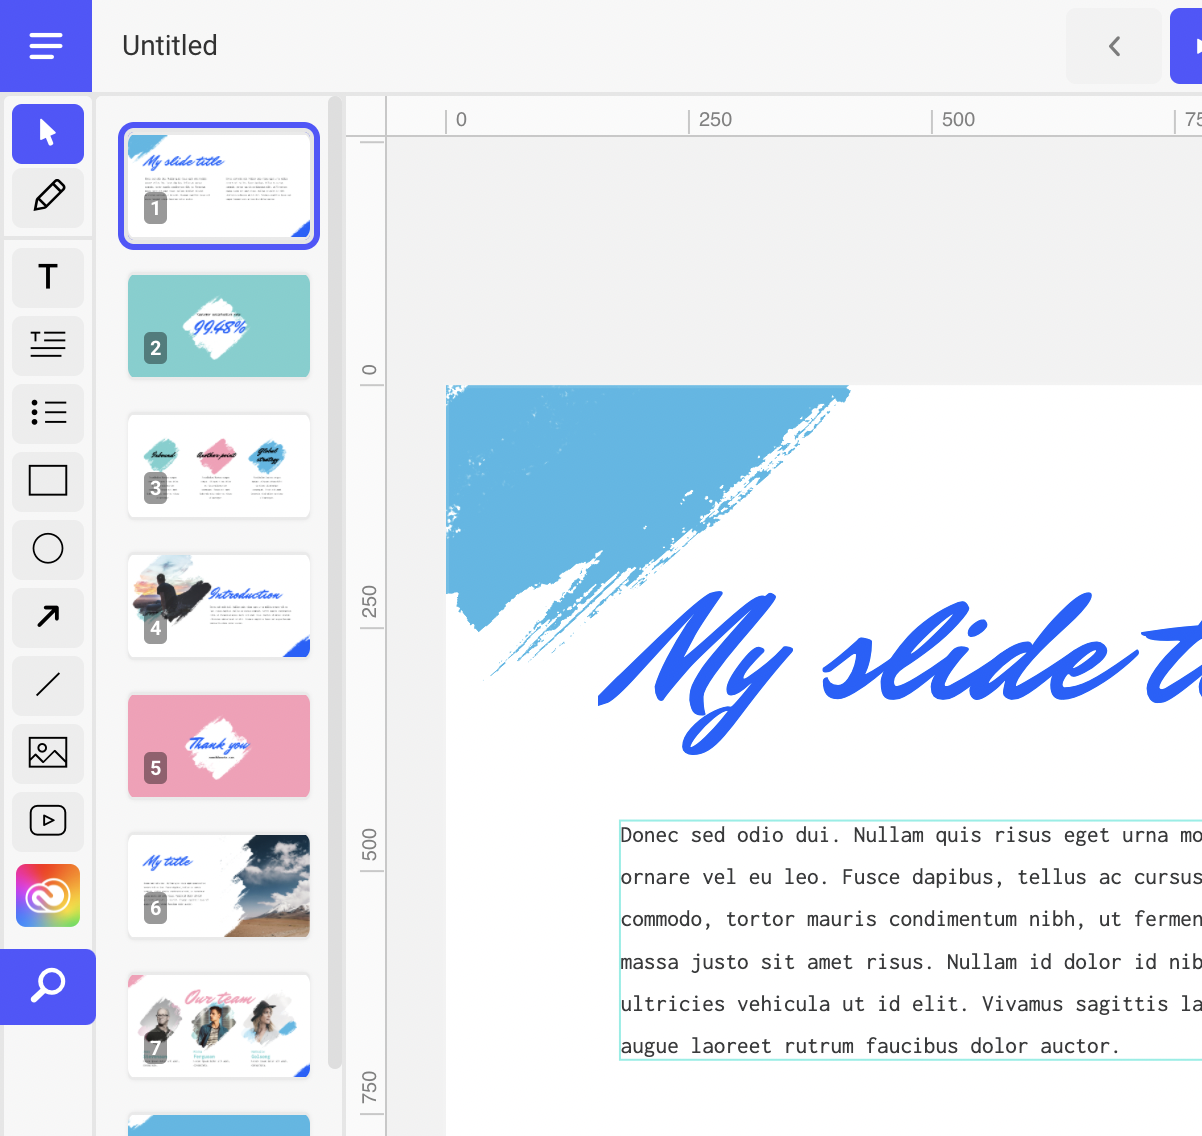Select slide 7 'Our team' thumbnail

pos(219,1026)
